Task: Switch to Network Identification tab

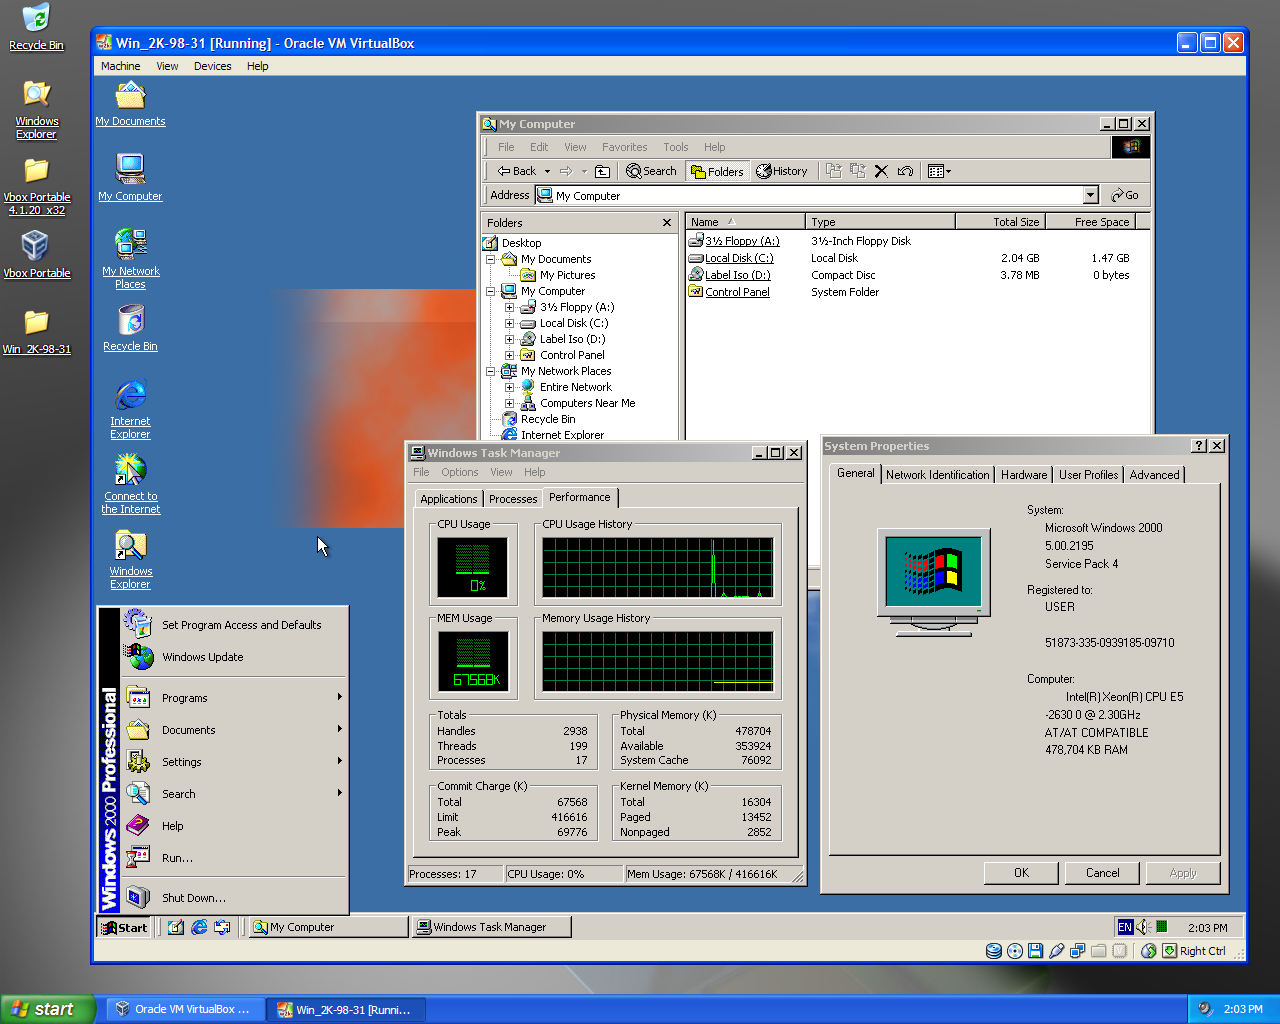Action: coord(937,475)
